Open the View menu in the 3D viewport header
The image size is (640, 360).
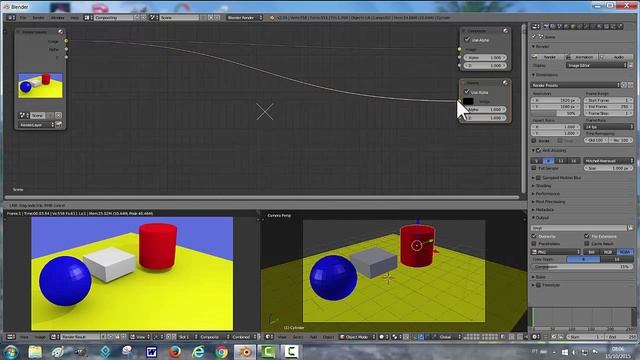point(282,337)
